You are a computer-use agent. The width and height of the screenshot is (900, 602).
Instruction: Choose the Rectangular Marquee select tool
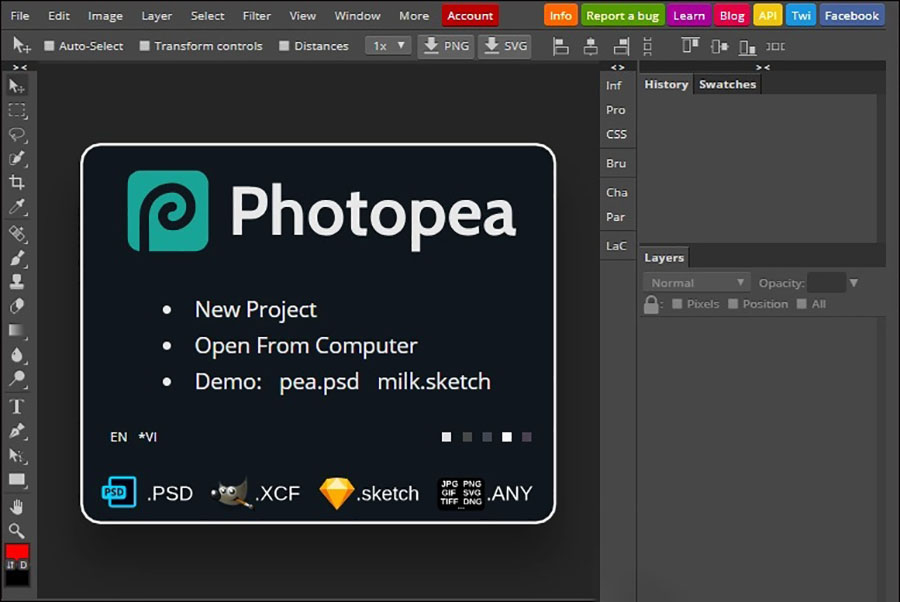pos(17,110)
